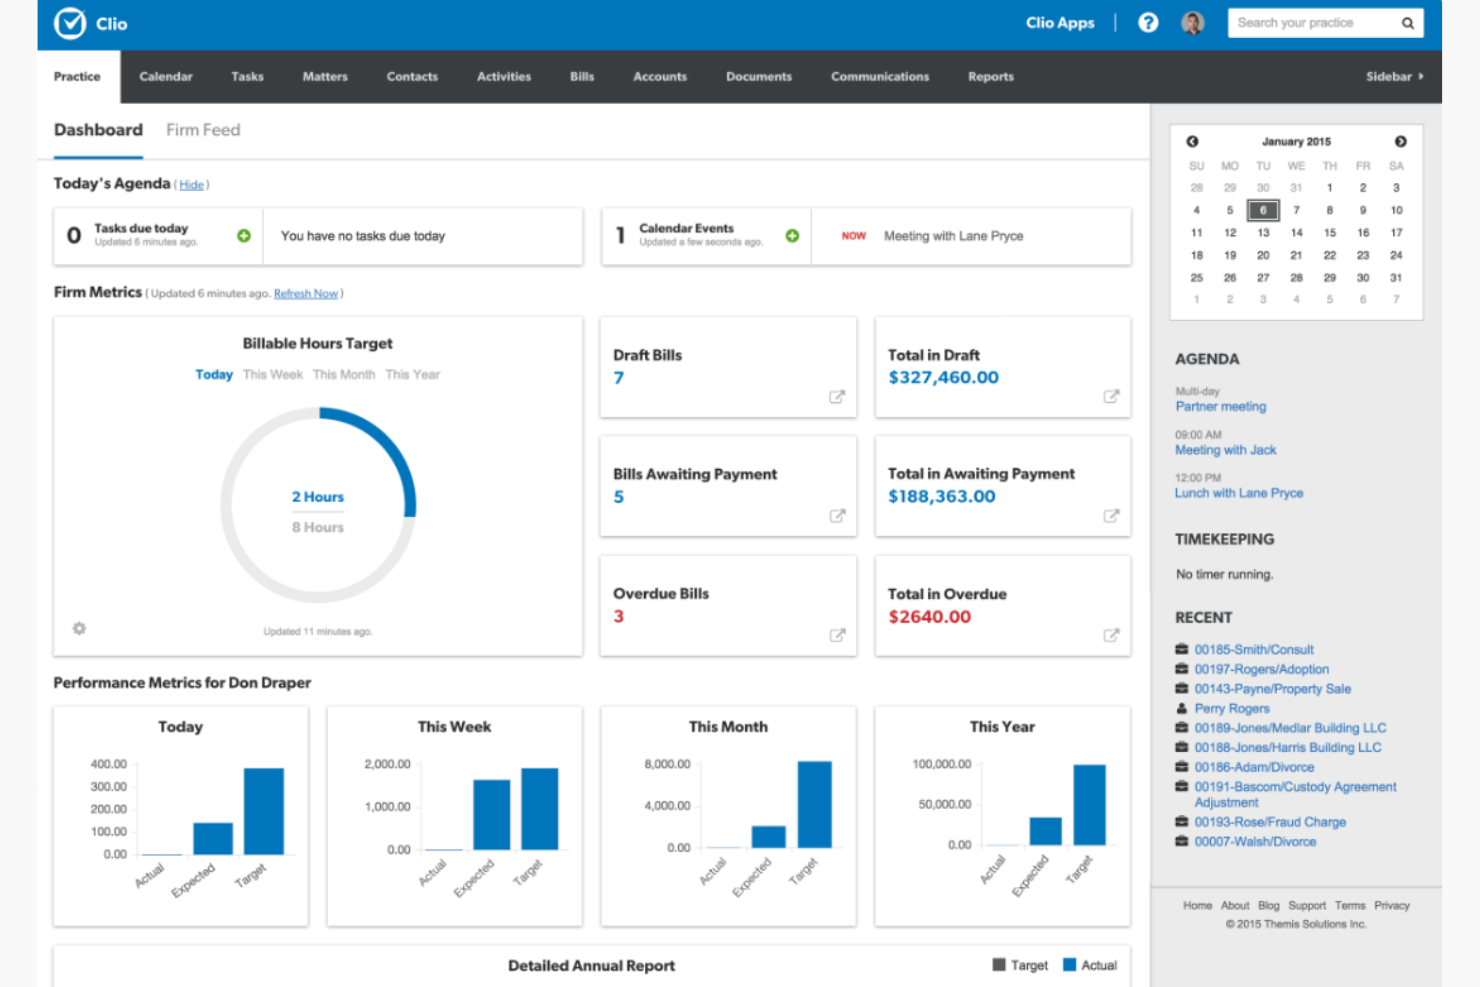
Task: Open the Clio Apps menu
Action: pyautogui.click(x=1060, y=23)
